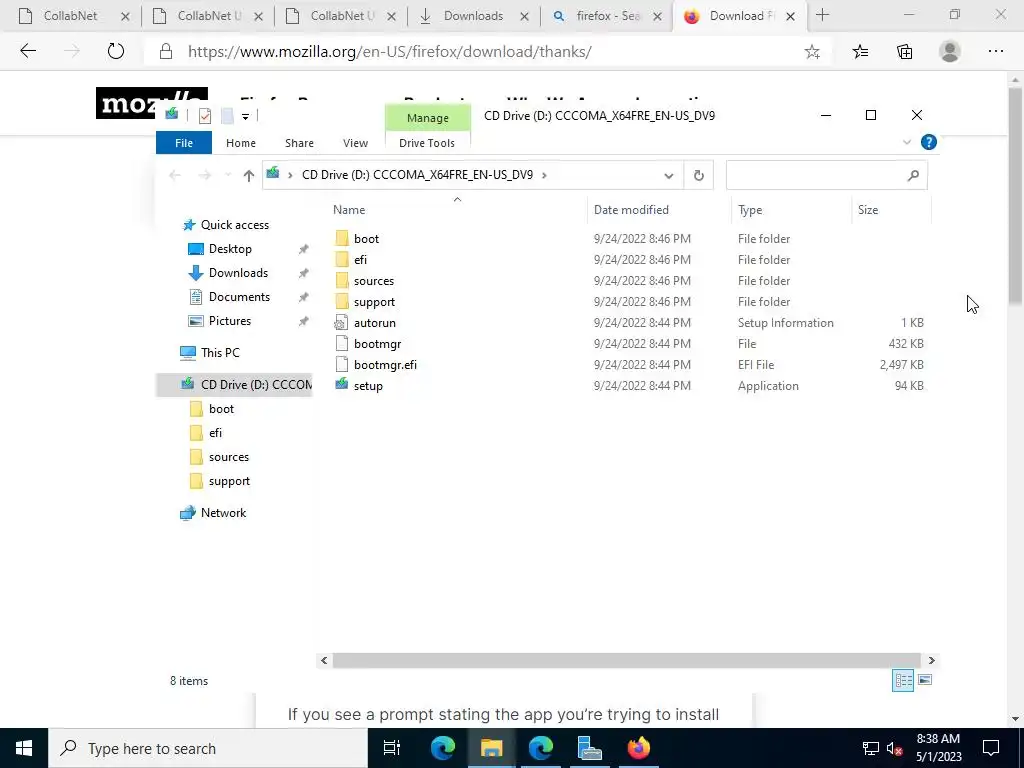Select the autorun setup information file

coord(375,323)
